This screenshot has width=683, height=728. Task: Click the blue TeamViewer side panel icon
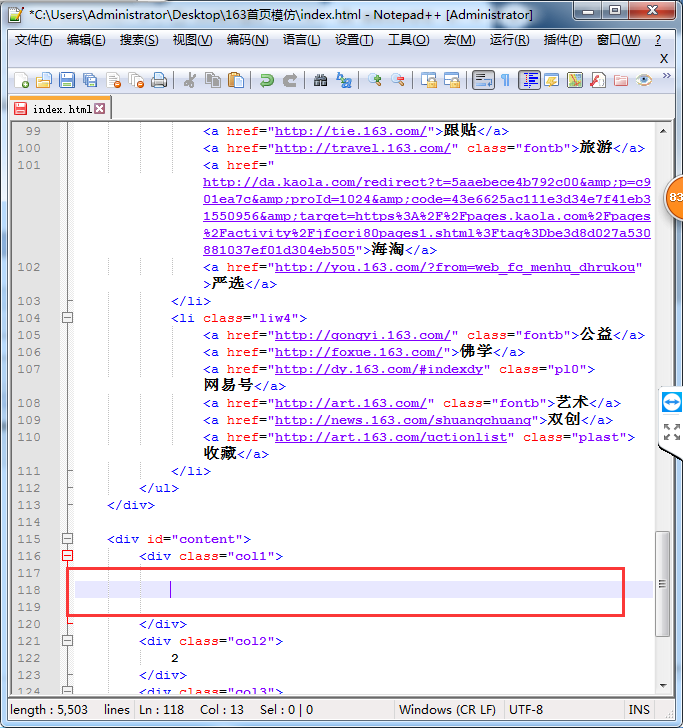671,402
